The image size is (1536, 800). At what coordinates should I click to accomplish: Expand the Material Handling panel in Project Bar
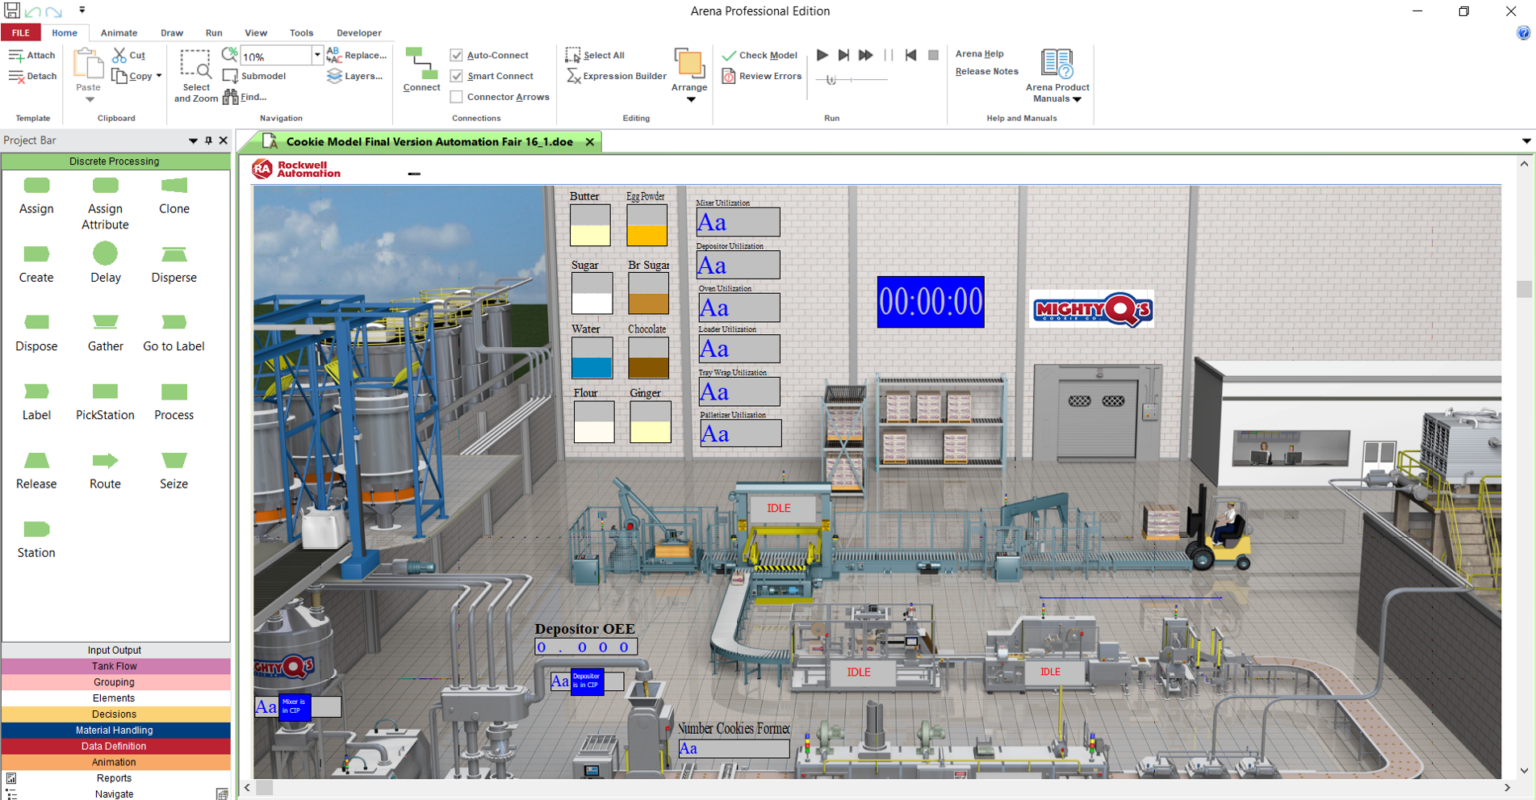click(114, 730)
